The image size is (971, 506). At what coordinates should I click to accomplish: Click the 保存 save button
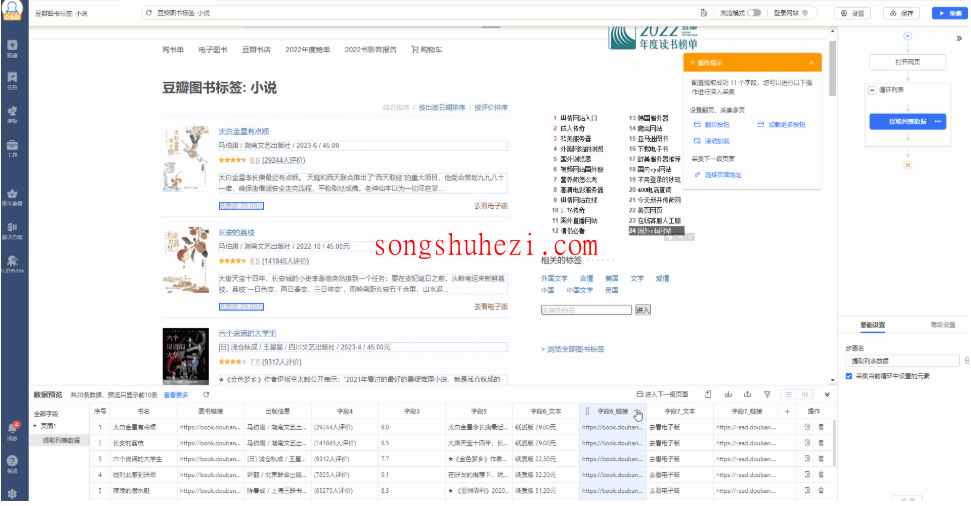pyautogui.click(x=902, y=13)
